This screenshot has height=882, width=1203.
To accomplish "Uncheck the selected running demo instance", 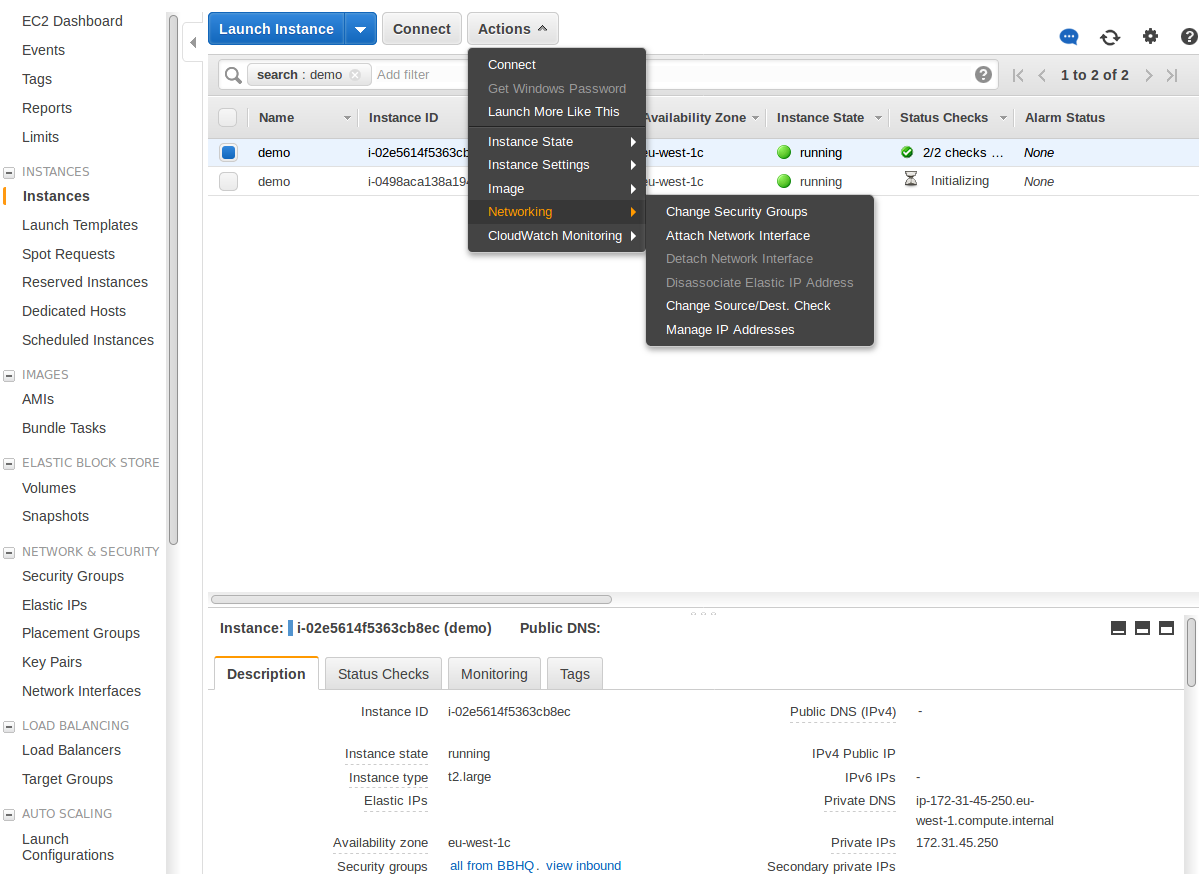I will point(228,153).
